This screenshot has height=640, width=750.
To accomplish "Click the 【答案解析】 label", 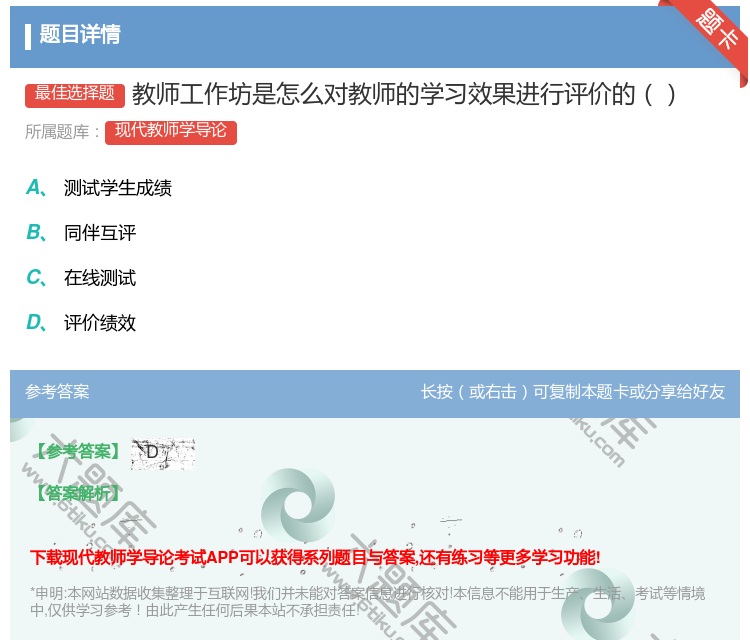I will pyautogui.click(x=79, y=493).
